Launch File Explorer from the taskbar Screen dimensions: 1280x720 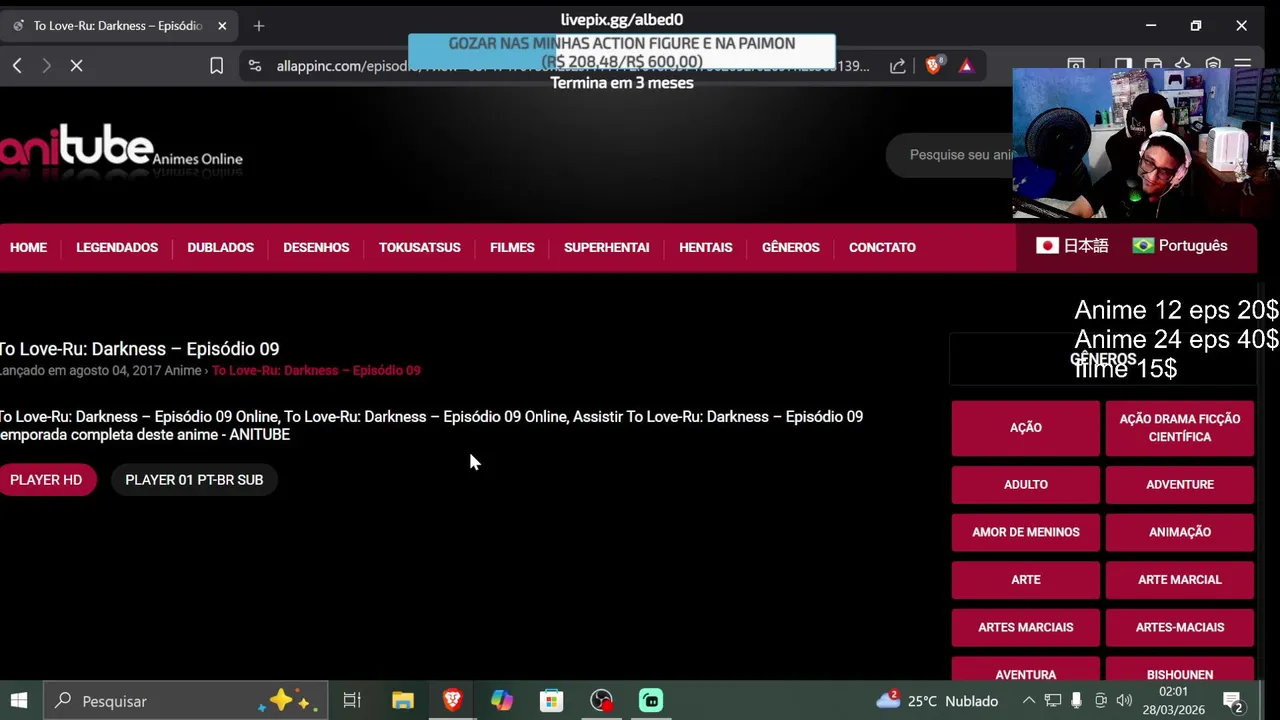point(403,701)
